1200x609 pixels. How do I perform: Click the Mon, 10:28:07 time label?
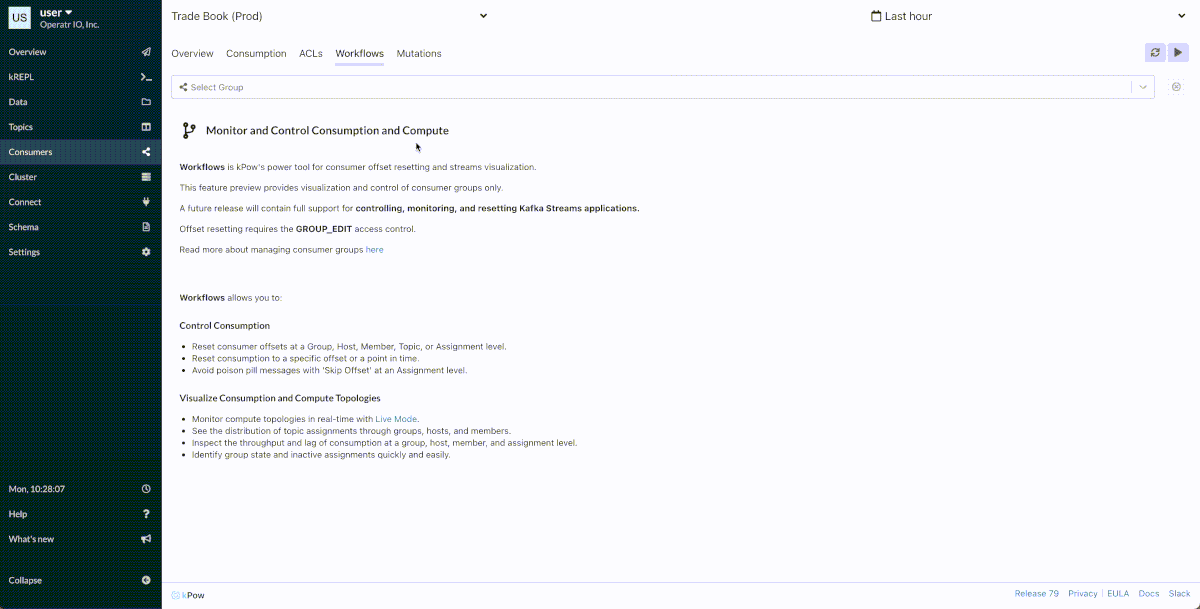pos(36,489)
